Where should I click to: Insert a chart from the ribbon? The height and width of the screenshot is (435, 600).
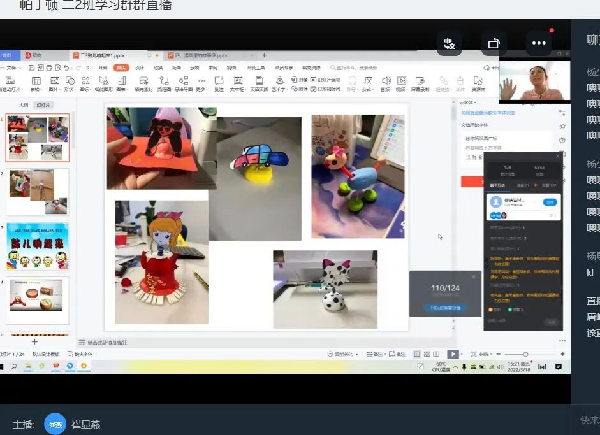point(122,83)
